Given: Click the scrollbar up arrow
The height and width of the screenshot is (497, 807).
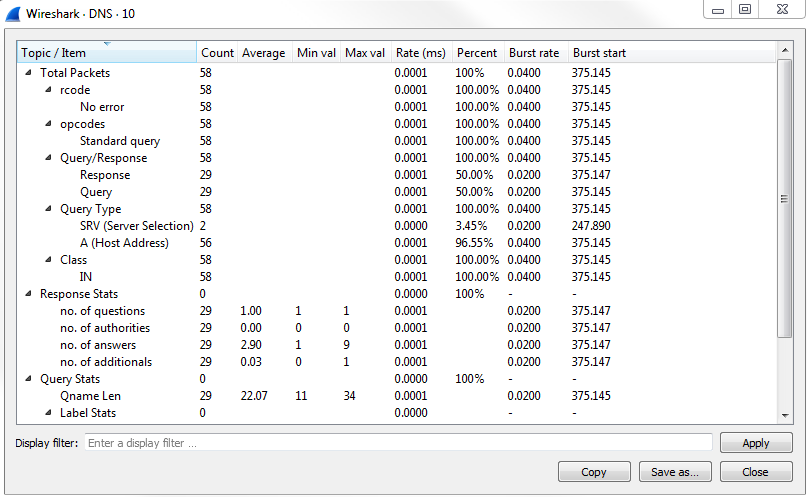Looking at the screenshot, I should click(x=784, y=50).
